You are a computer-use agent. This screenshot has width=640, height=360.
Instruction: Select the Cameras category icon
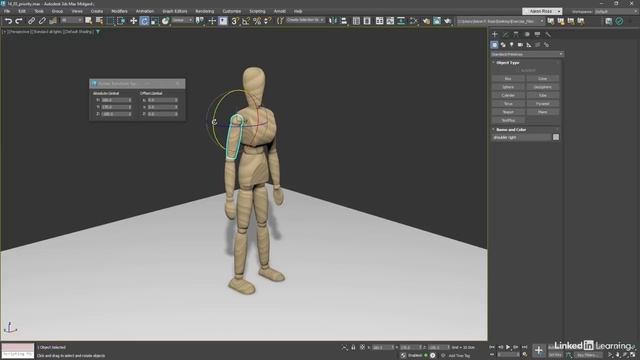click(x=520, y=44)
